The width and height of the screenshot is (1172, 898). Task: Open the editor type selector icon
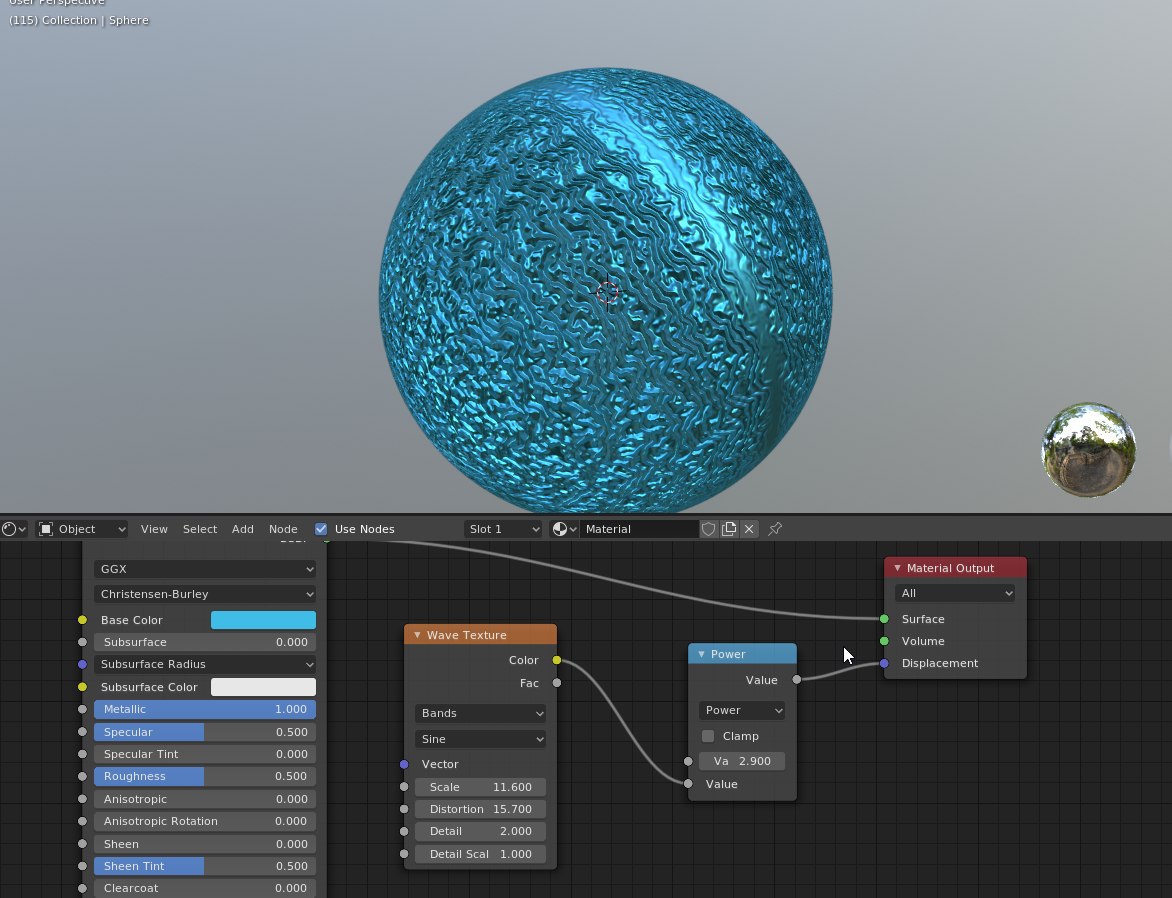[x=14, y=529]
